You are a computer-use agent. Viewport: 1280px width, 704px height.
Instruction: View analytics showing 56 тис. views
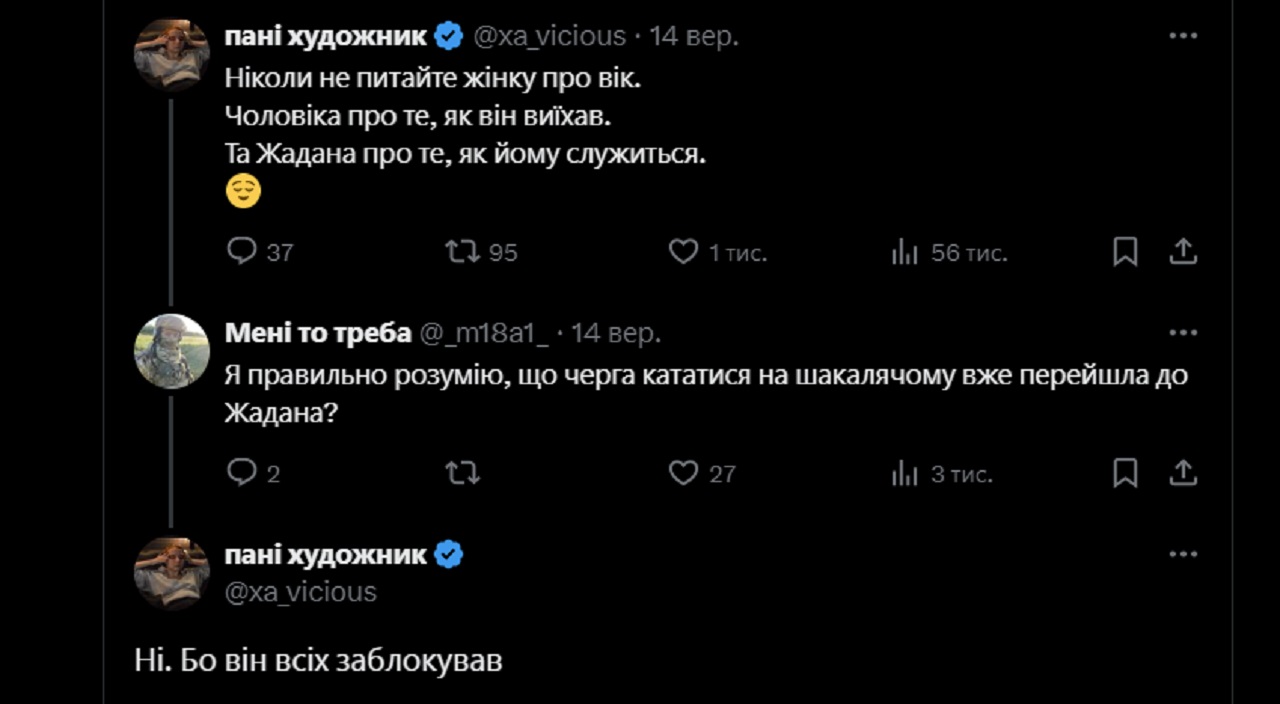click(904, 253)
